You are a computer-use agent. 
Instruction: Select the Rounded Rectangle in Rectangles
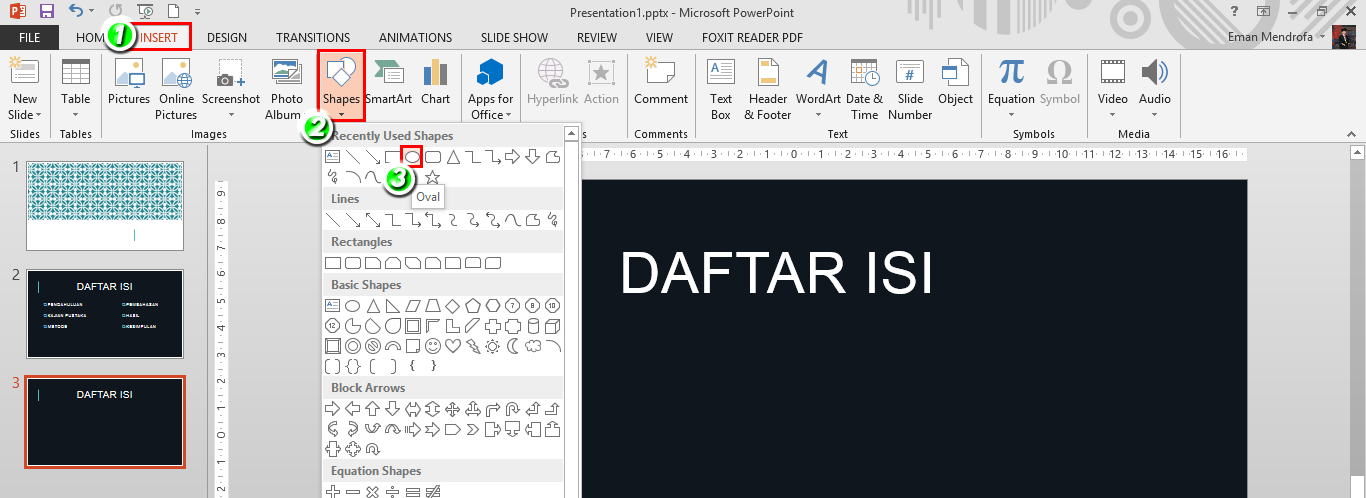click(352, 263)
